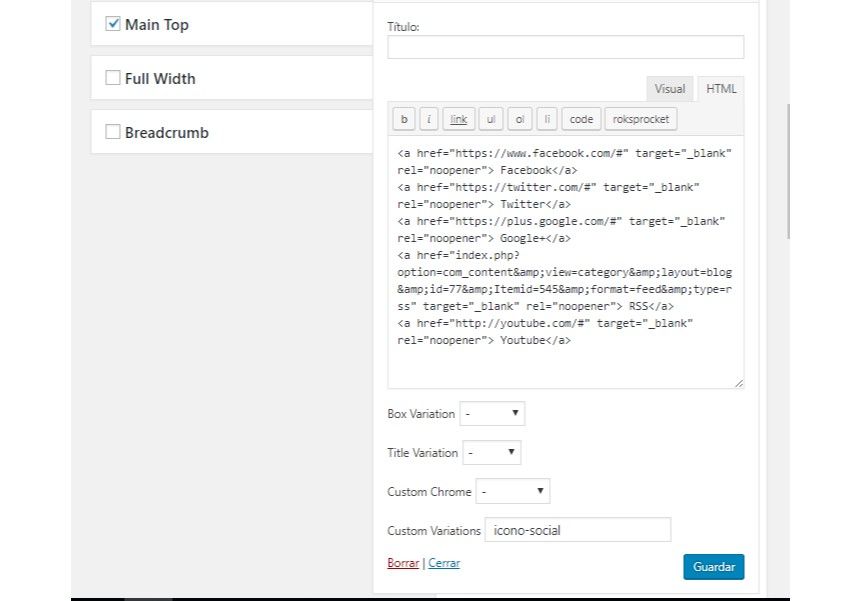Click the Borrar link
Viewport: 862px width, 601px height.
(403, 563)
